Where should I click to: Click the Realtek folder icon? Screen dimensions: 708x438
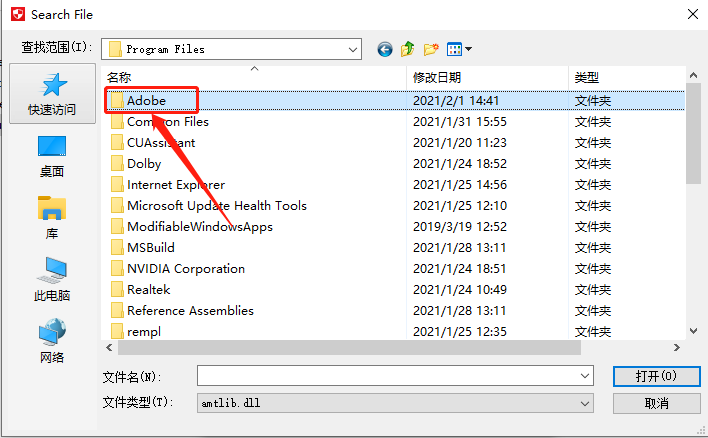(117, 289)
